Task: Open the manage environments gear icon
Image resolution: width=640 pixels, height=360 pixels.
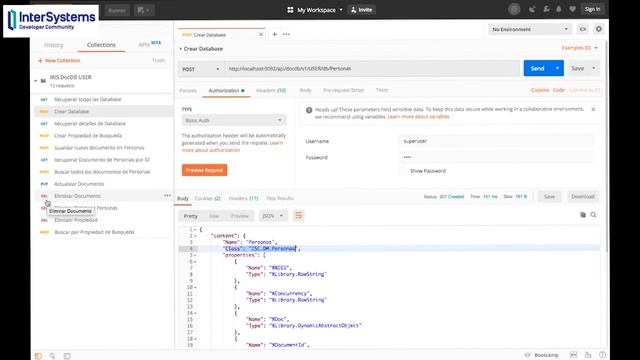Action: coord(598,29)
